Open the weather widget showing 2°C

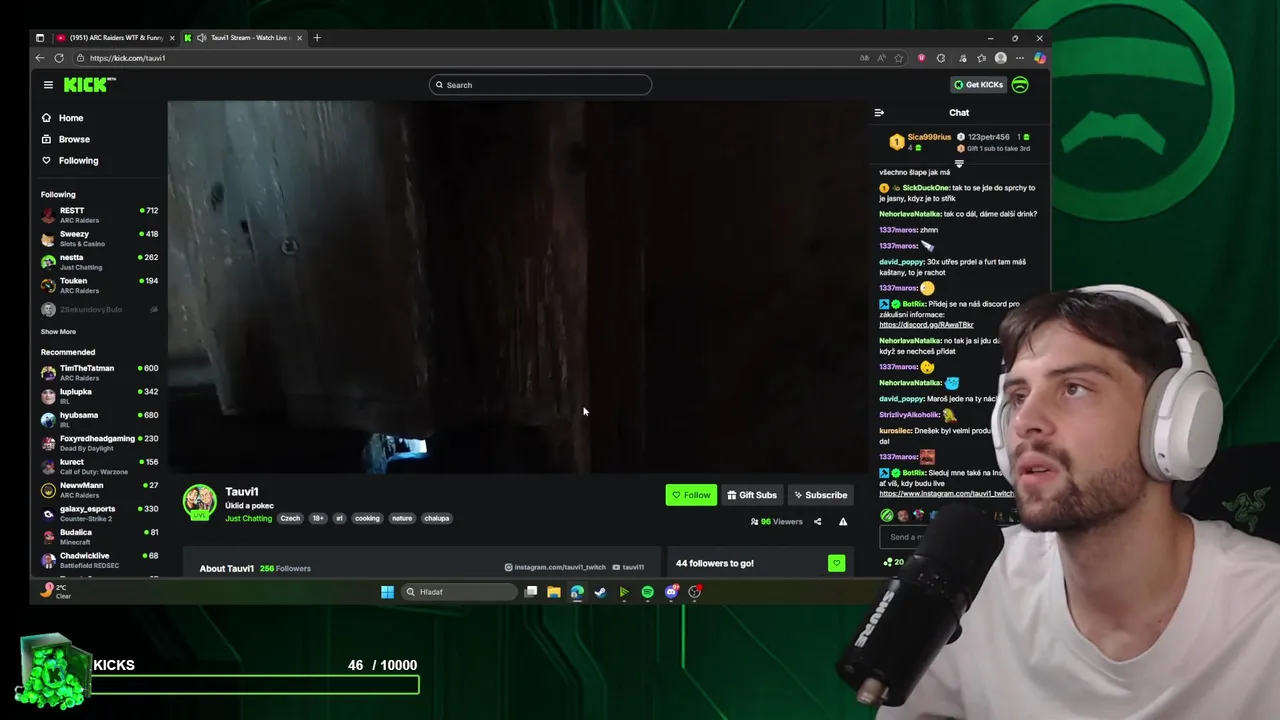tap(56, 591)
